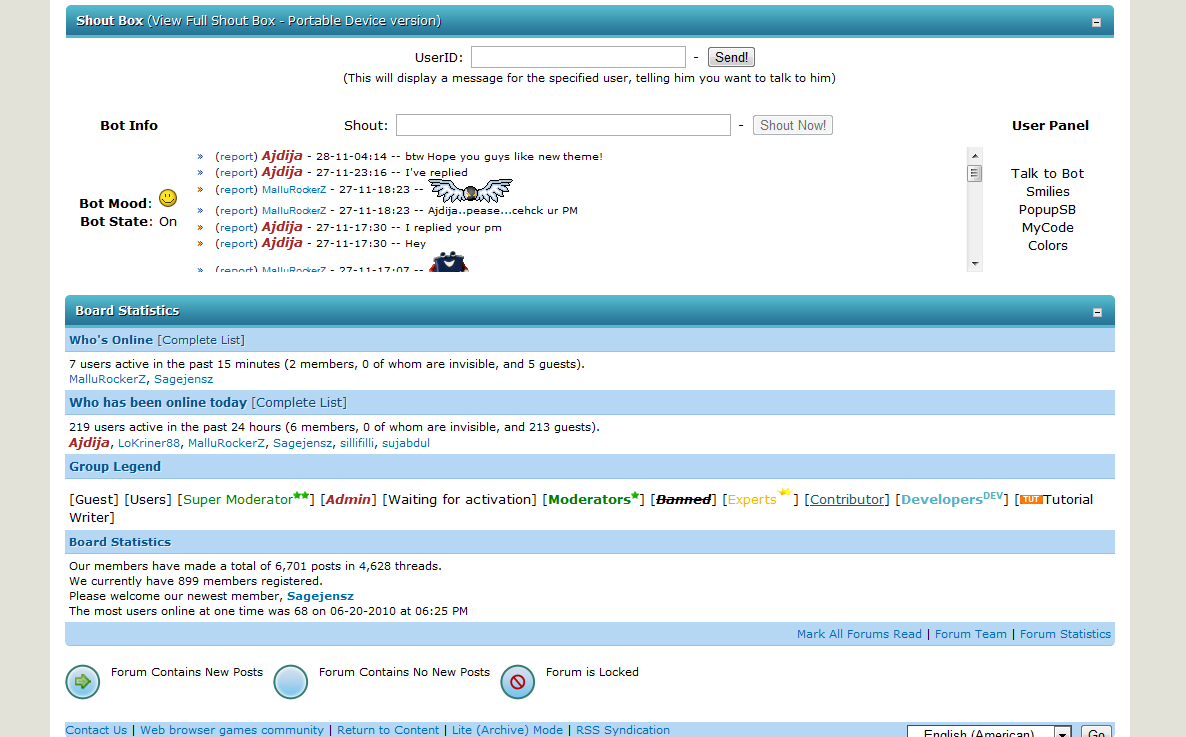This screenshot has width=1186, height=737.
Task: Open the Colors option in User Panel
Action: pyautogui.click(x=1047, y=246)
